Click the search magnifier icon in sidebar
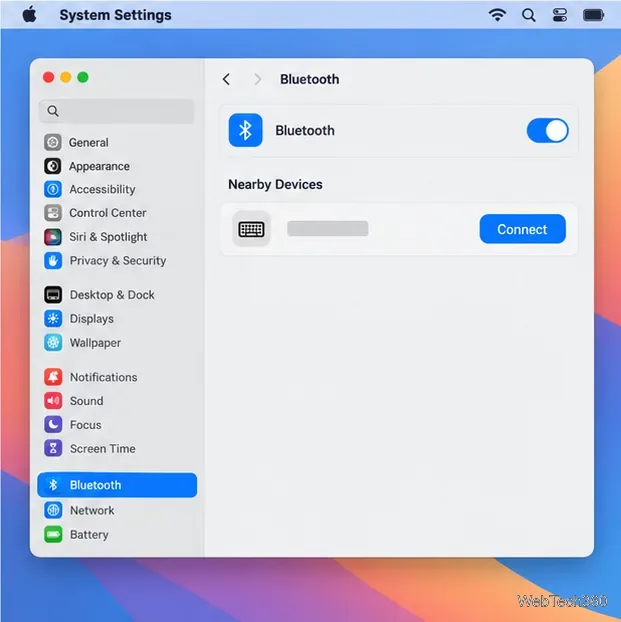 click(x=53, y=111)
